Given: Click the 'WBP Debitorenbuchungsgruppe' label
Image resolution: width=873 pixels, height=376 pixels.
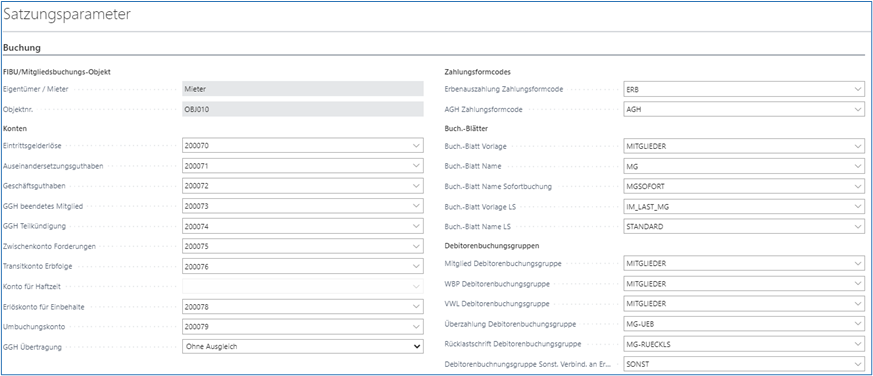Looking at the screenshot, I should 497,284.
